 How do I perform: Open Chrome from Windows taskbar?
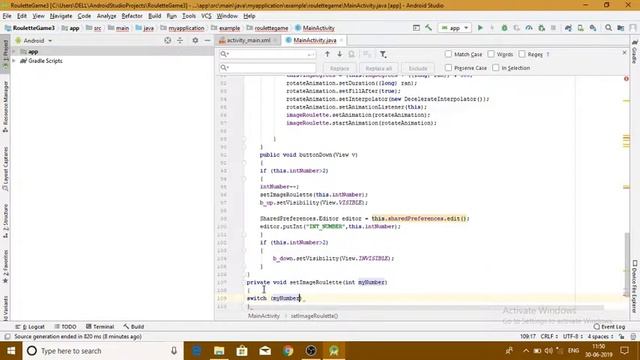coord(288,351)
